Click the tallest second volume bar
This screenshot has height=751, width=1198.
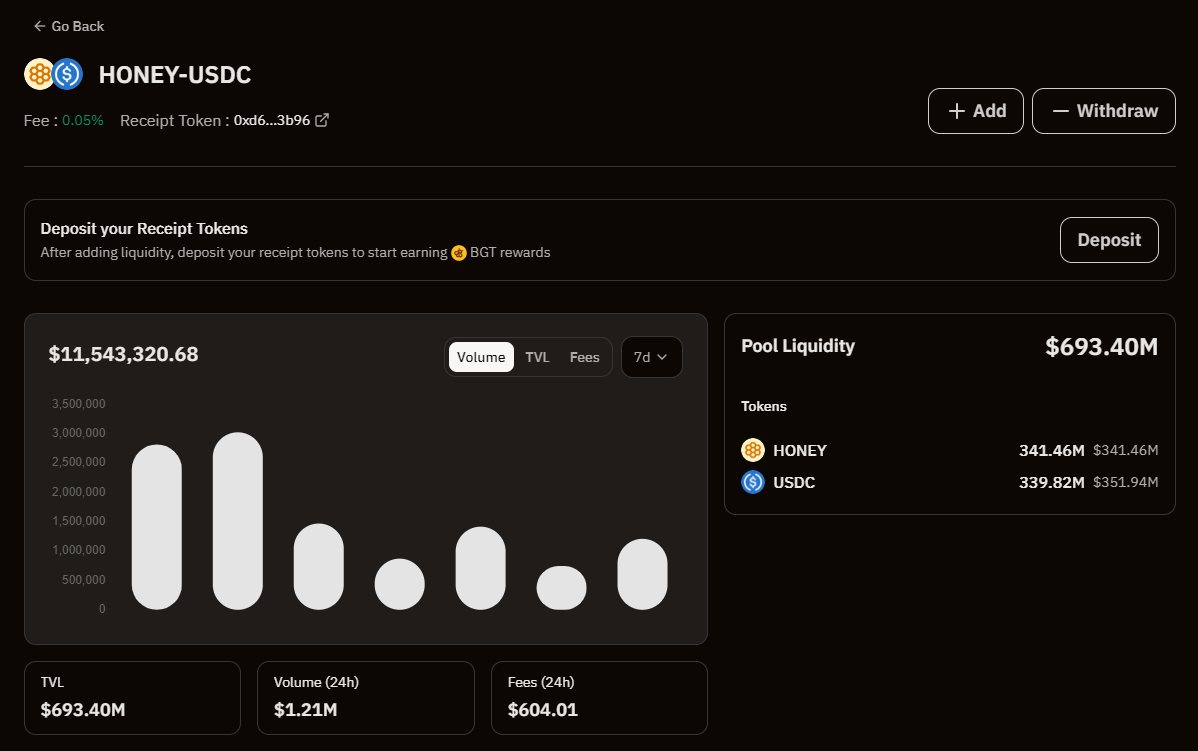(x=238, y=521)
